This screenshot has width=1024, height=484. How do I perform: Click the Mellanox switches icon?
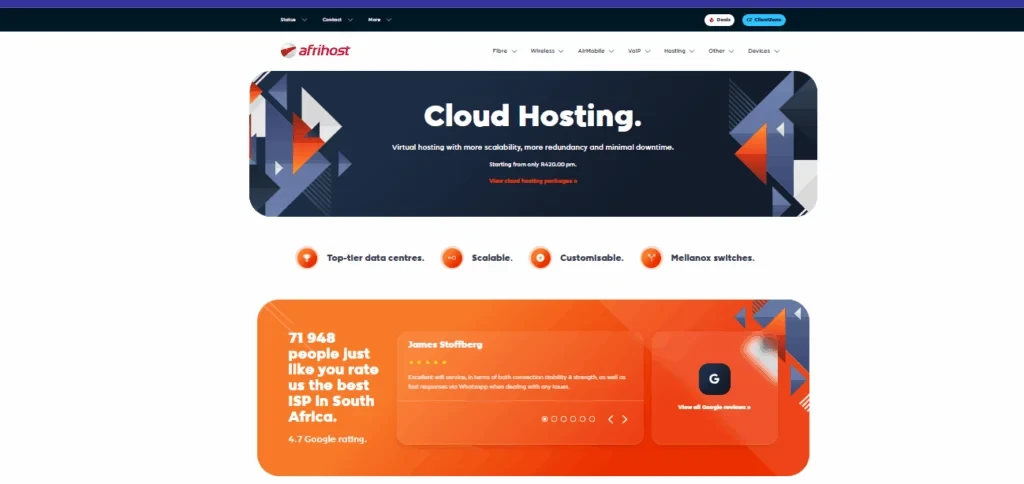tap(651, 258)
